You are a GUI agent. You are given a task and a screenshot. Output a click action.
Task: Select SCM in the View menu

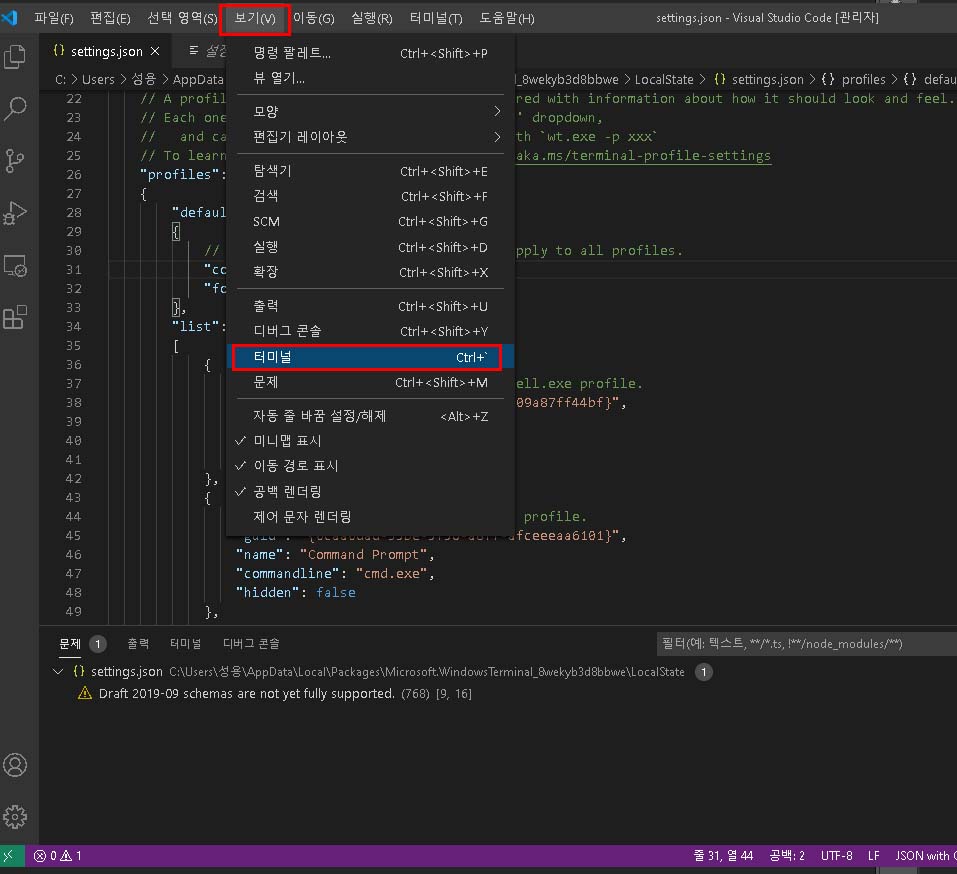point(370,222)
